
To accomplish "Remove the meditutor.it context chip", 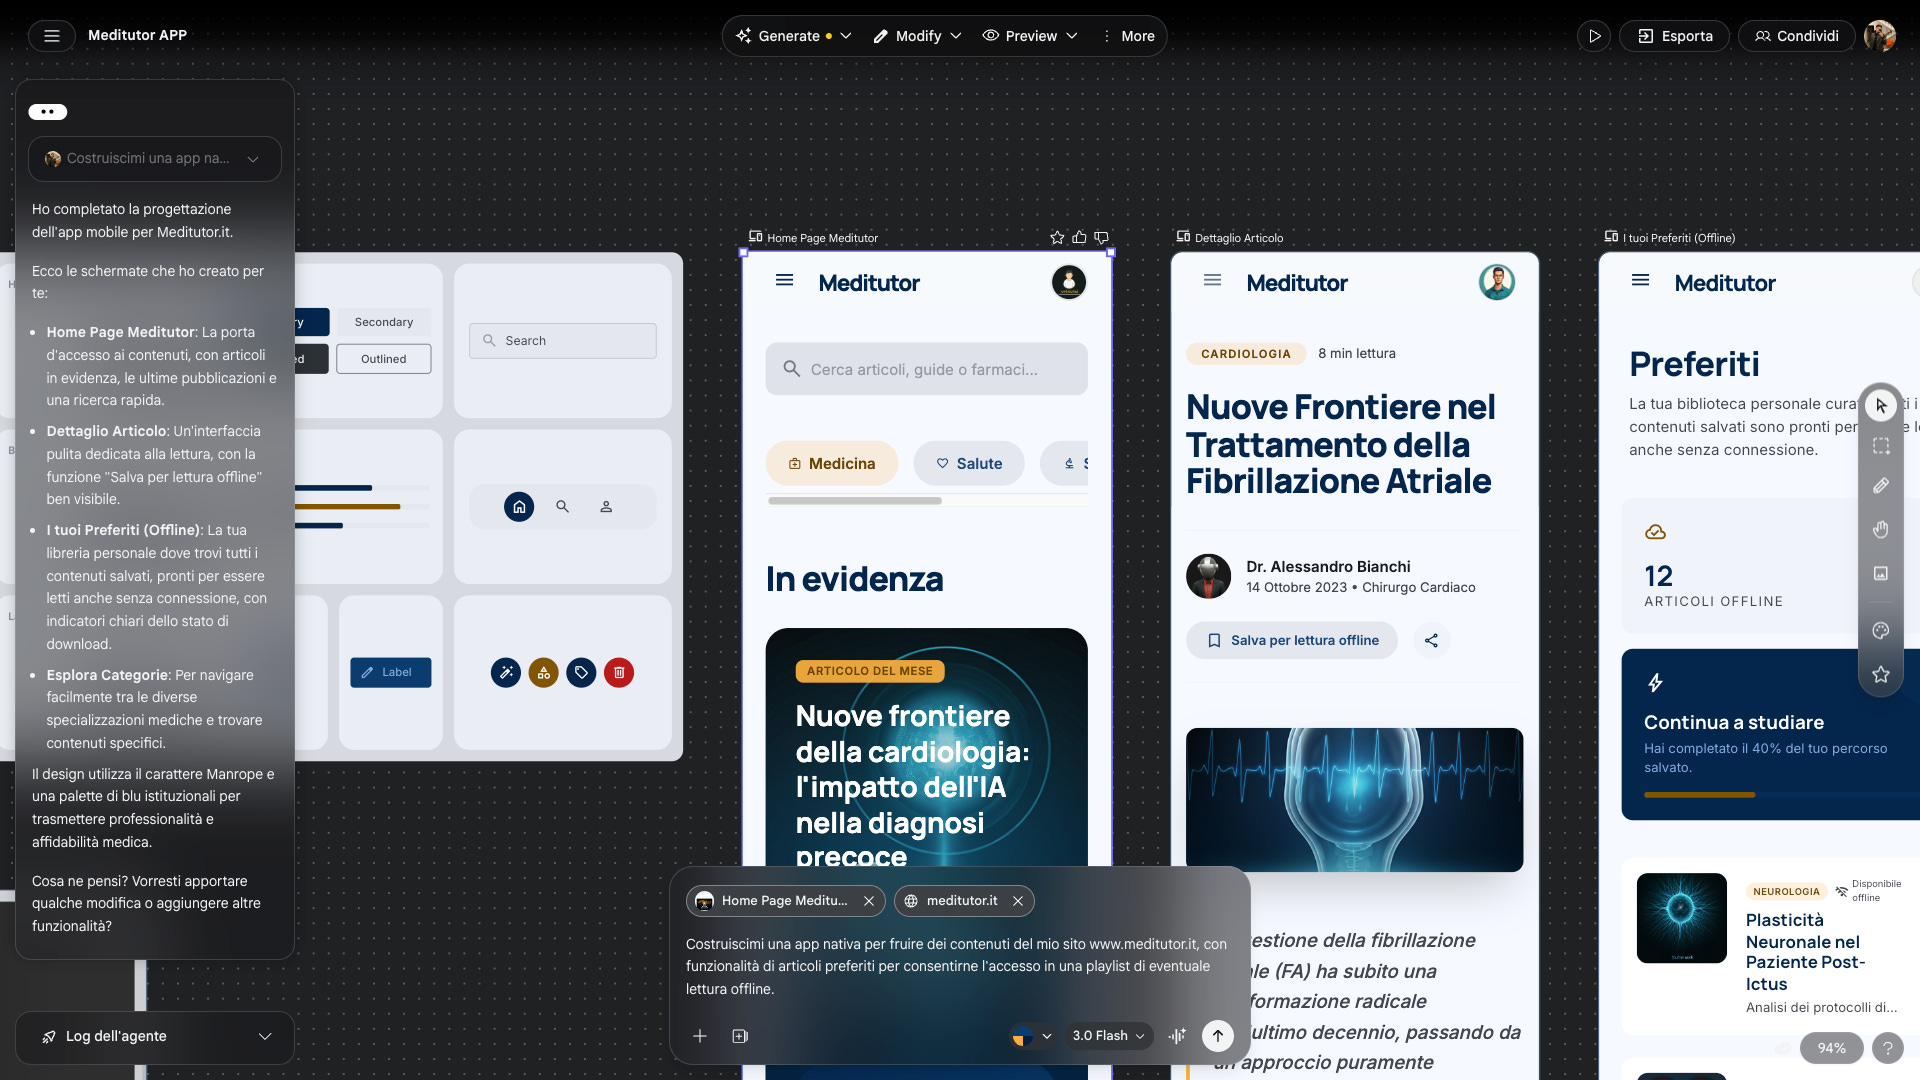I will coord(1018,901).
